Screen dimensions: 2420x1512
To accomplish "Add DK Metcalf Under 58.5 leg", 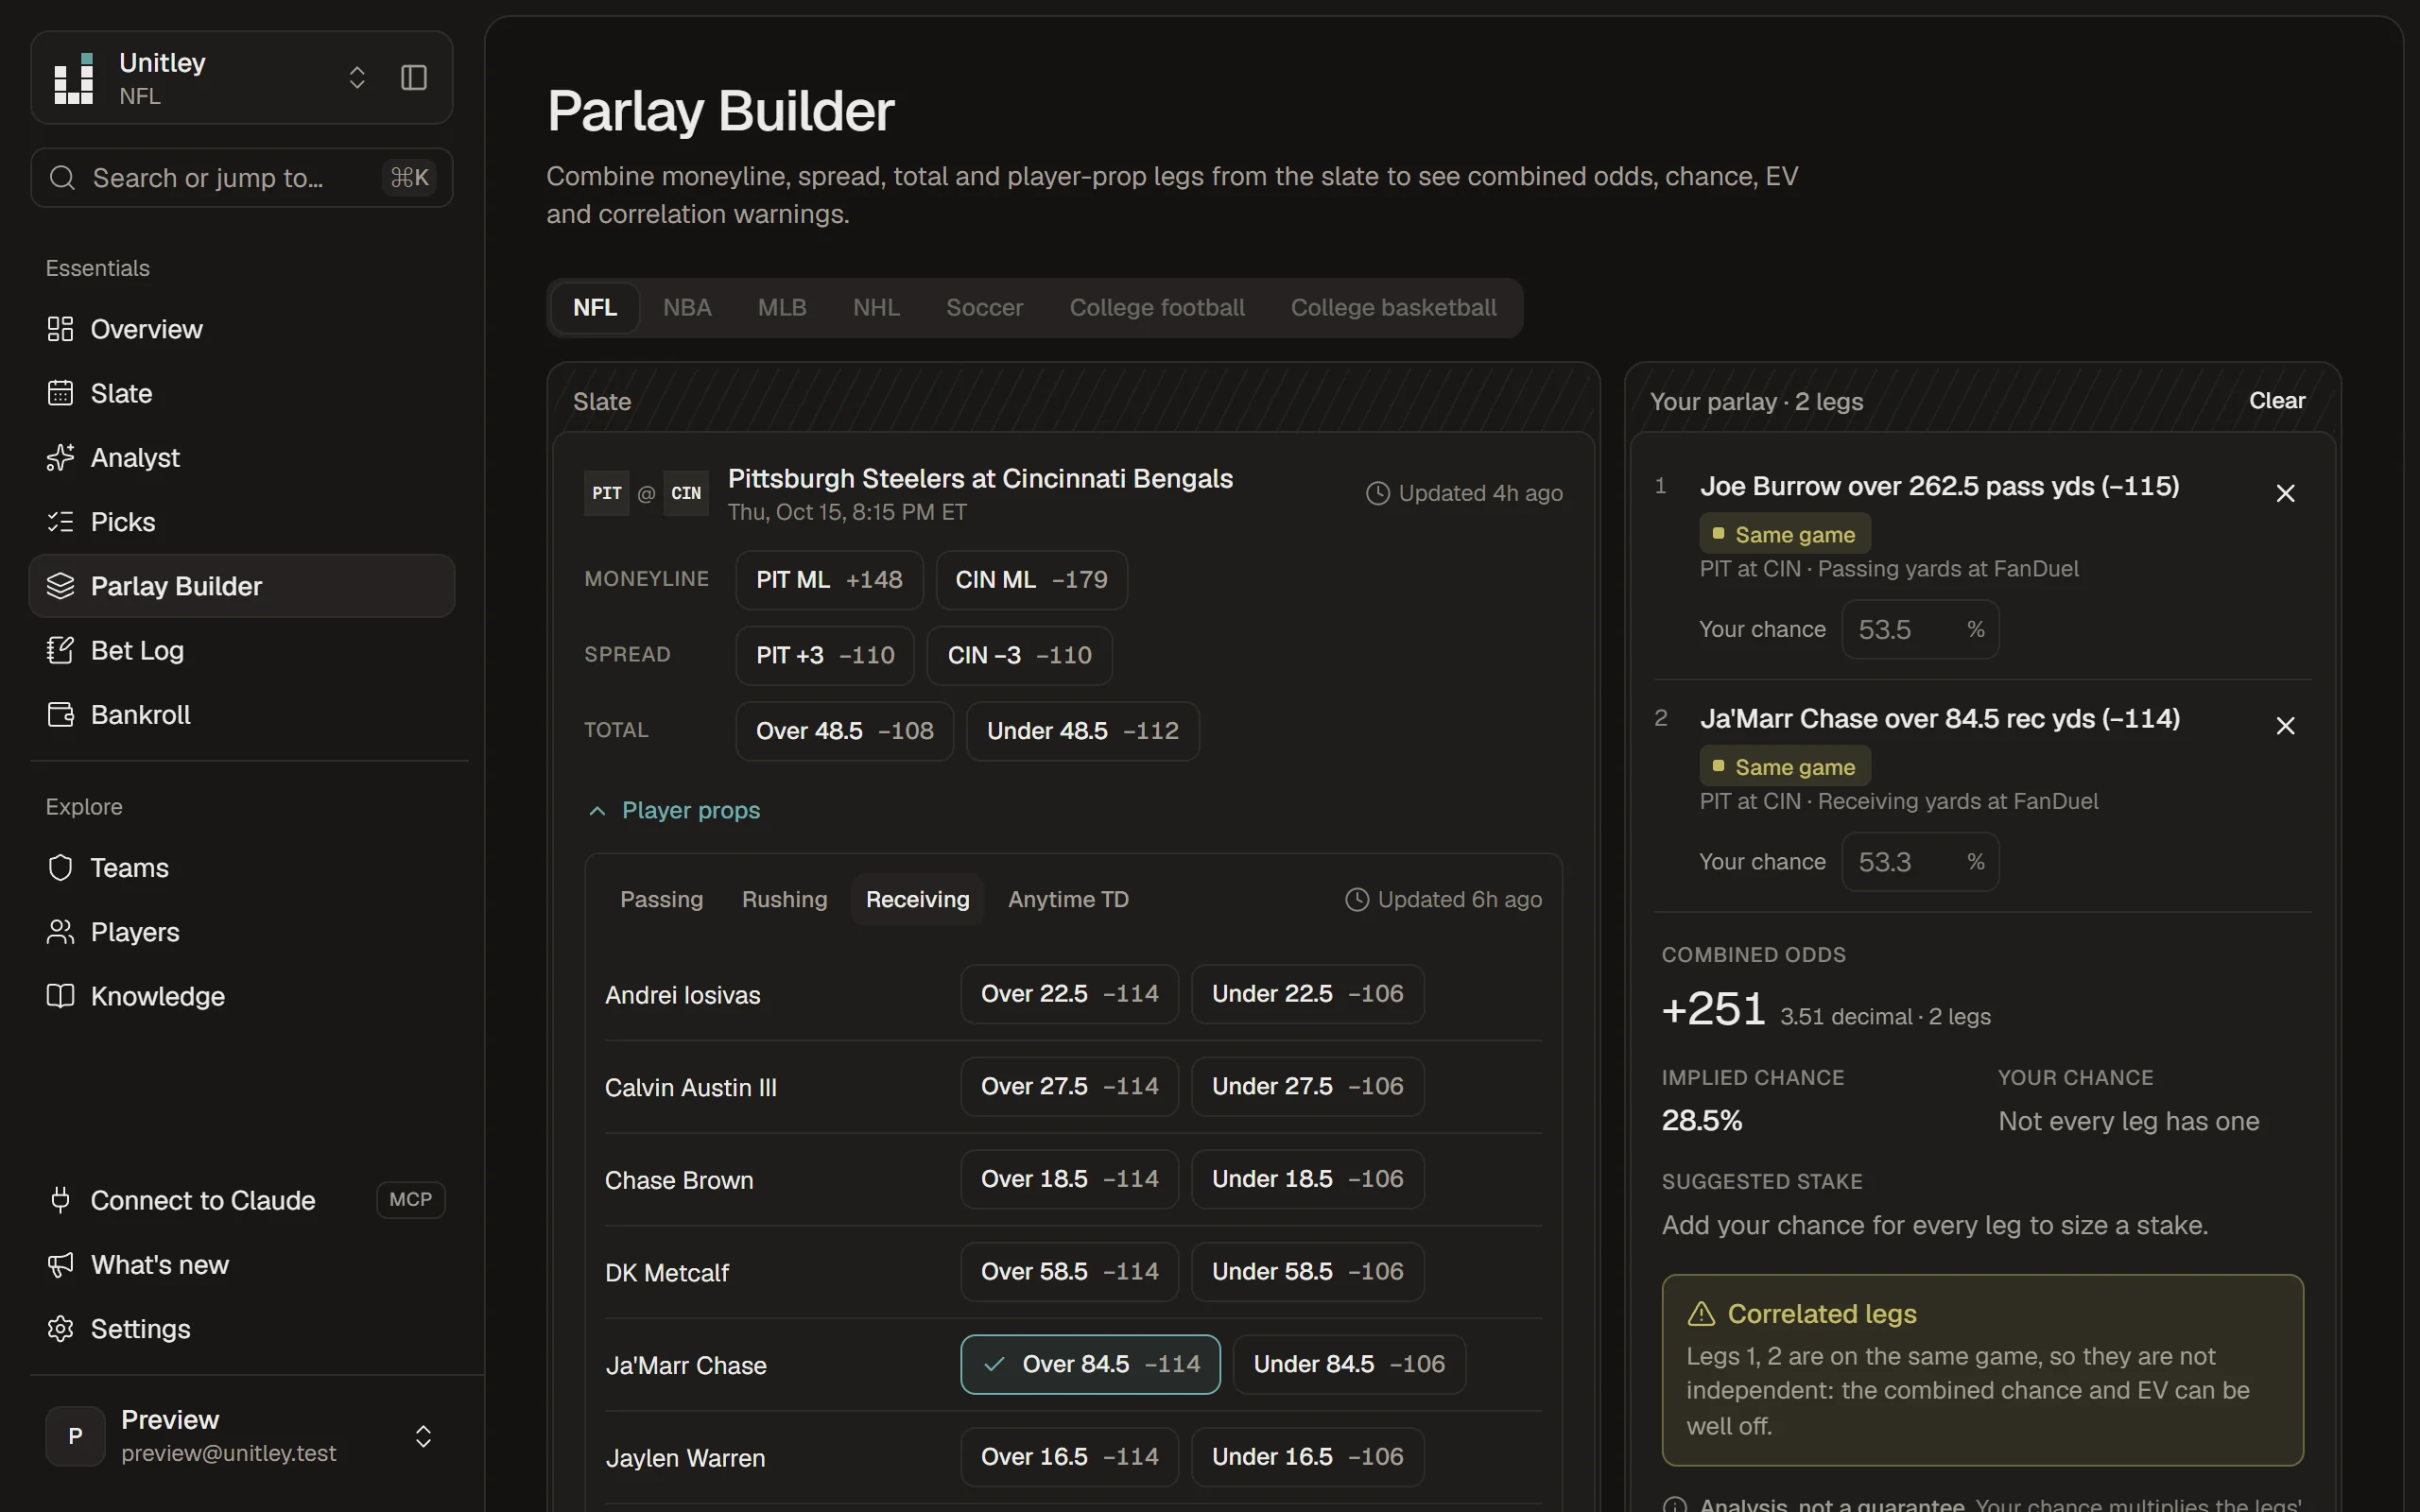I will pos(1307,1271).
